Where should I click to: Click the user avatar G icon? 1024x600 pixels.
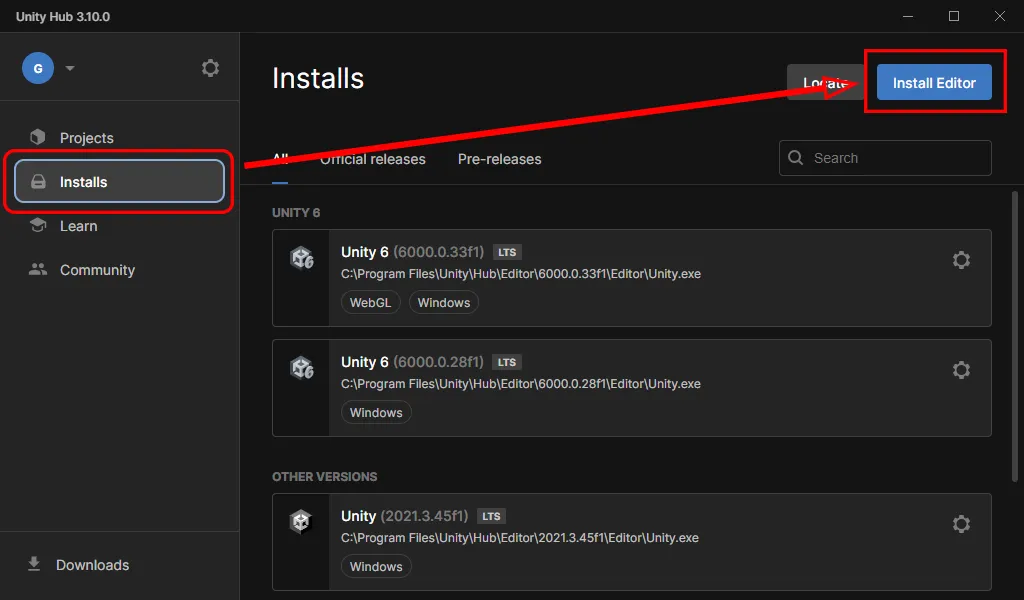pos(38,68)
